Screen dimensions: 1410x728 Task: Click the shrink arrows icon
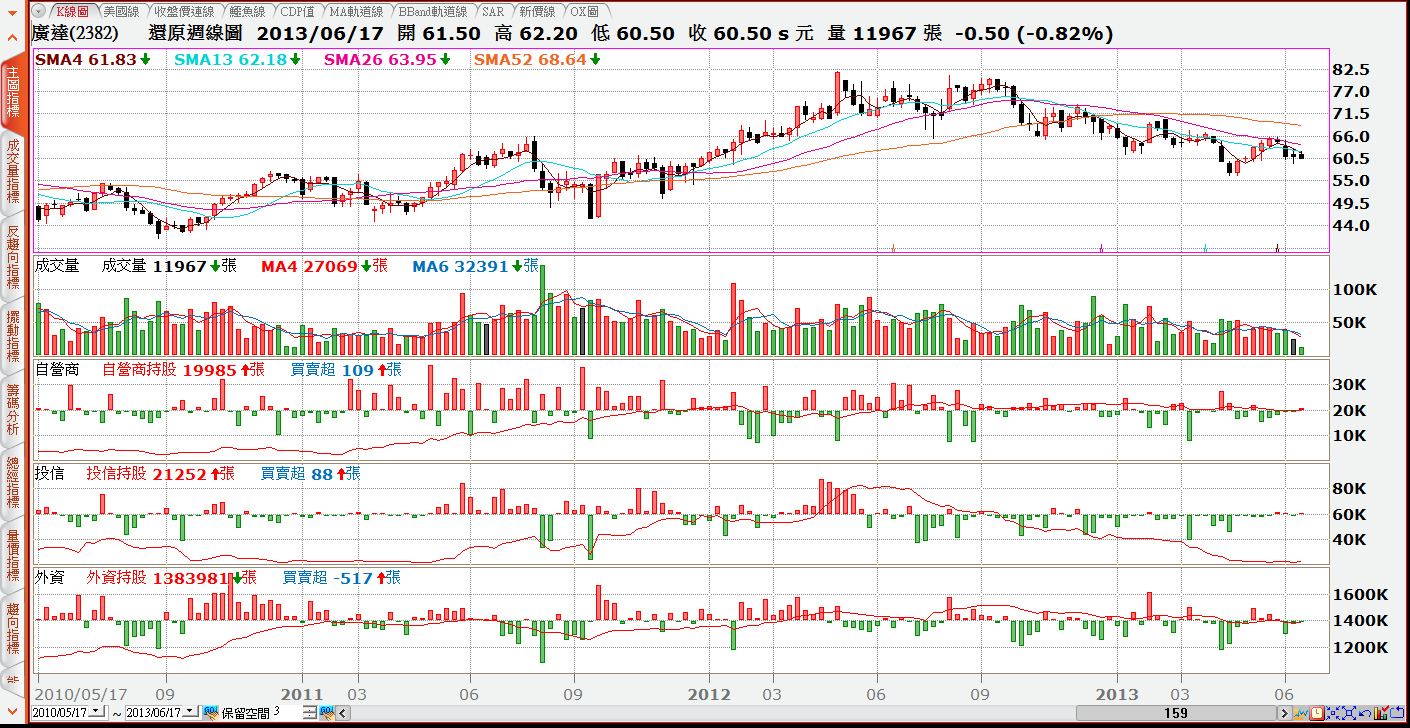(x=1333, y=712)
